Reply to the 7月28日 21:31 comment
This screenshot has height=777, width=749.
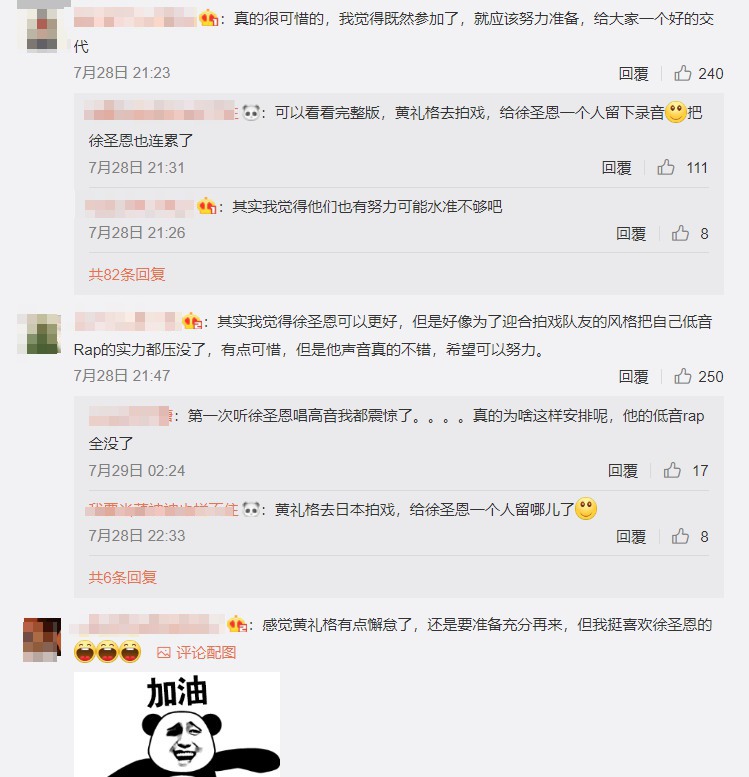(x=617, y=168)
